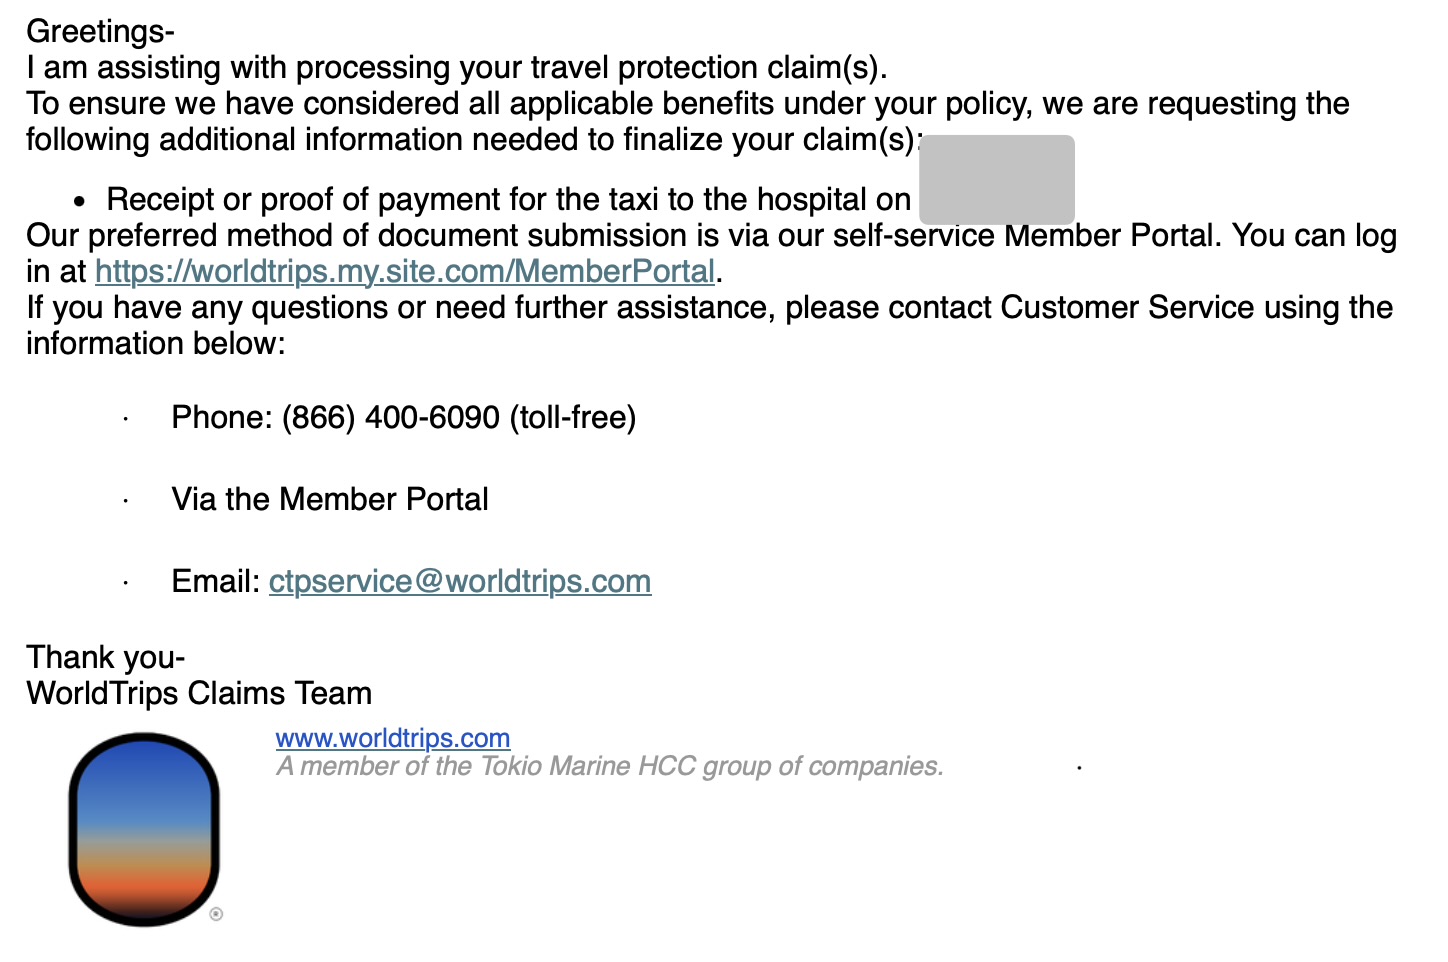Click the 'Greetings-' opening line
The image size is (1448, 962).
(x=100, y=31)
